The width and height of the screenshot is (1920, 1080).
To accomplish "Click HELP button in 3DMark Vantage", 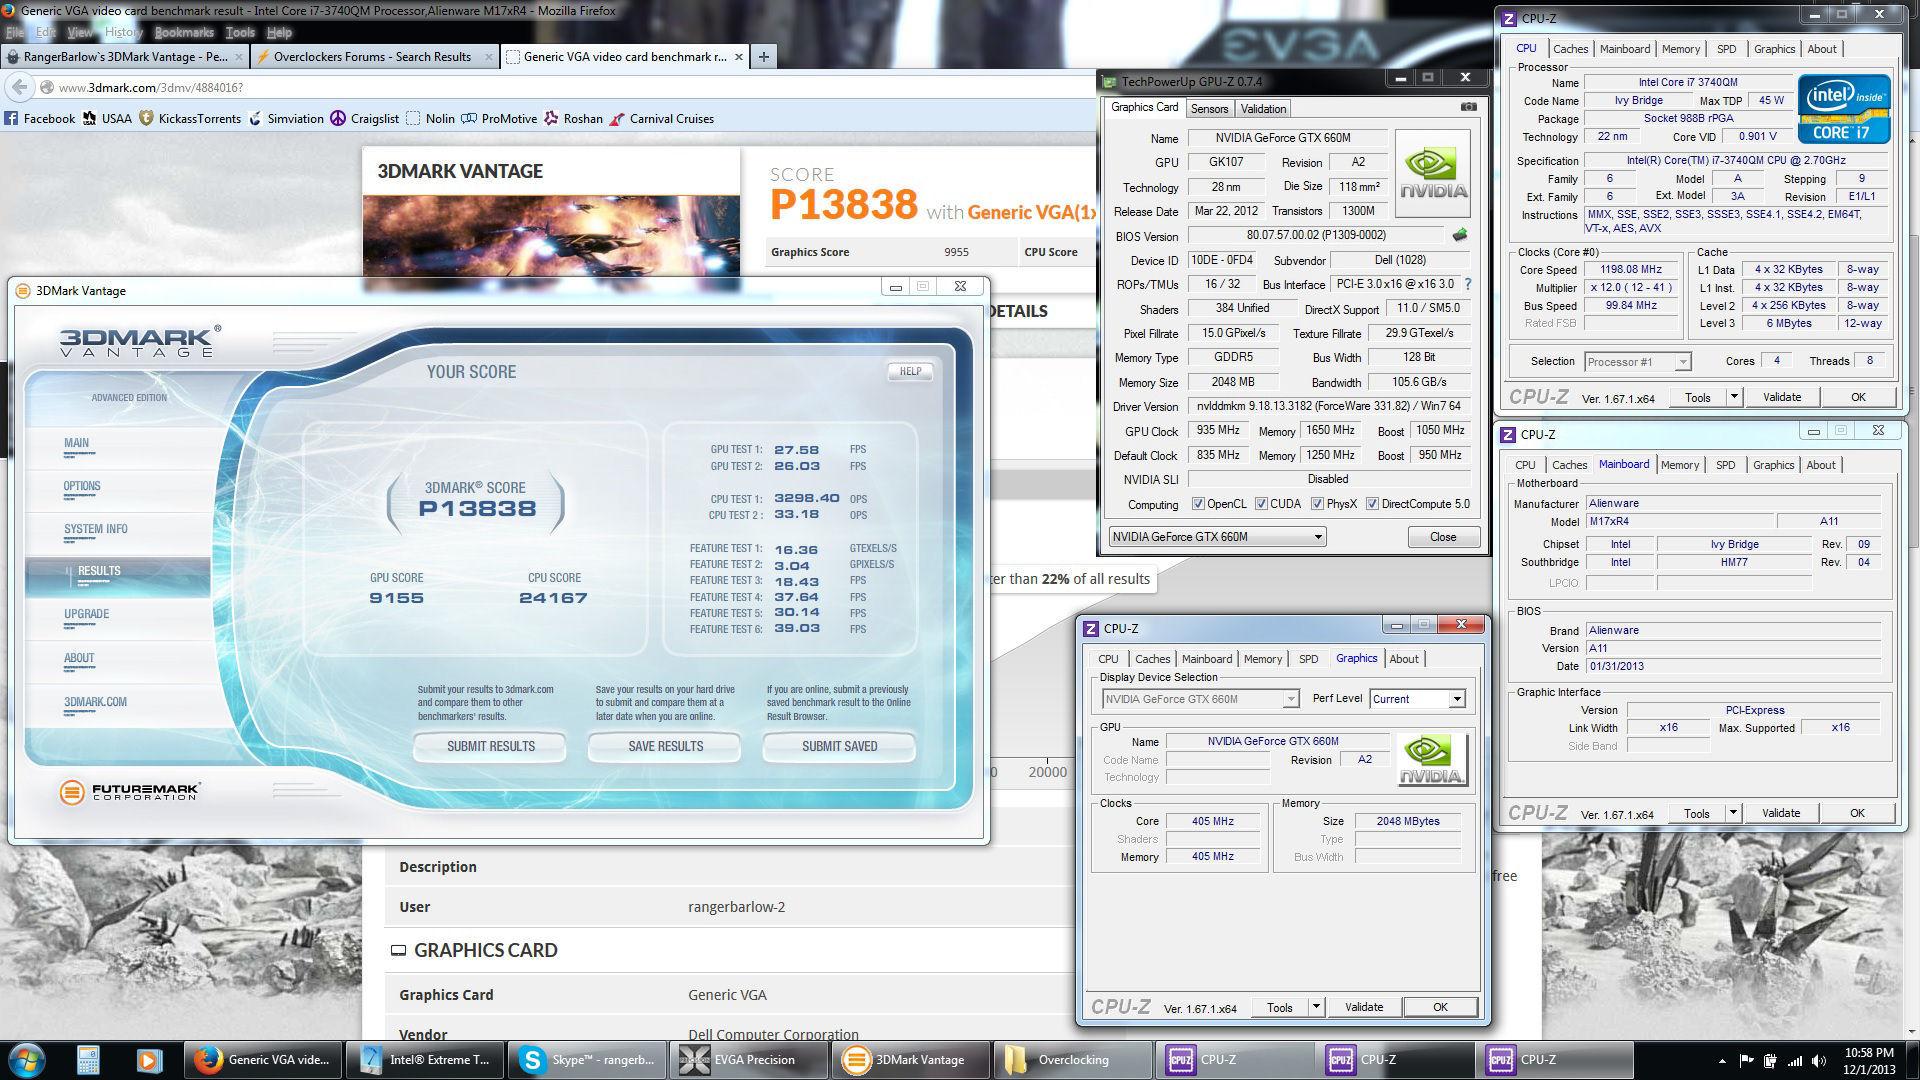I will (x=910, y=371).
